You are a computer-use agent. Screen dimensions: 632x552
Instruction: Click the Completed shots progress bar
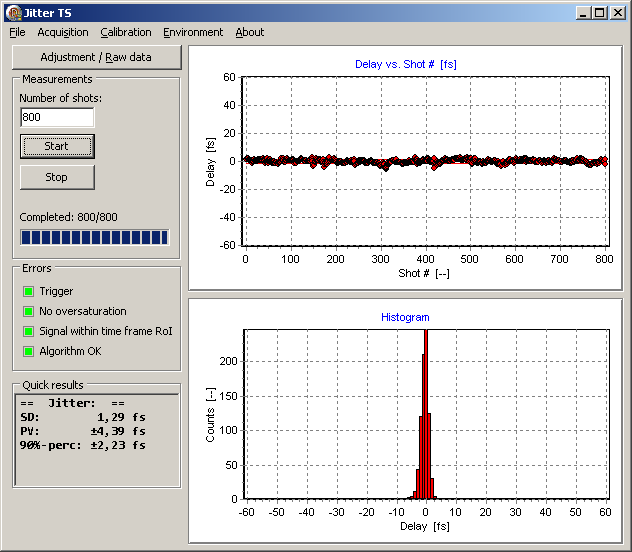tap(95, 238)
